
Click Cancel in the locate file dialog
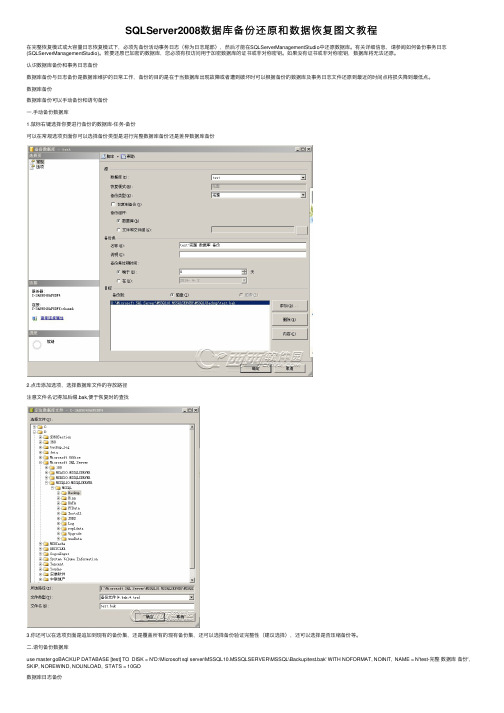coord(180,617)
